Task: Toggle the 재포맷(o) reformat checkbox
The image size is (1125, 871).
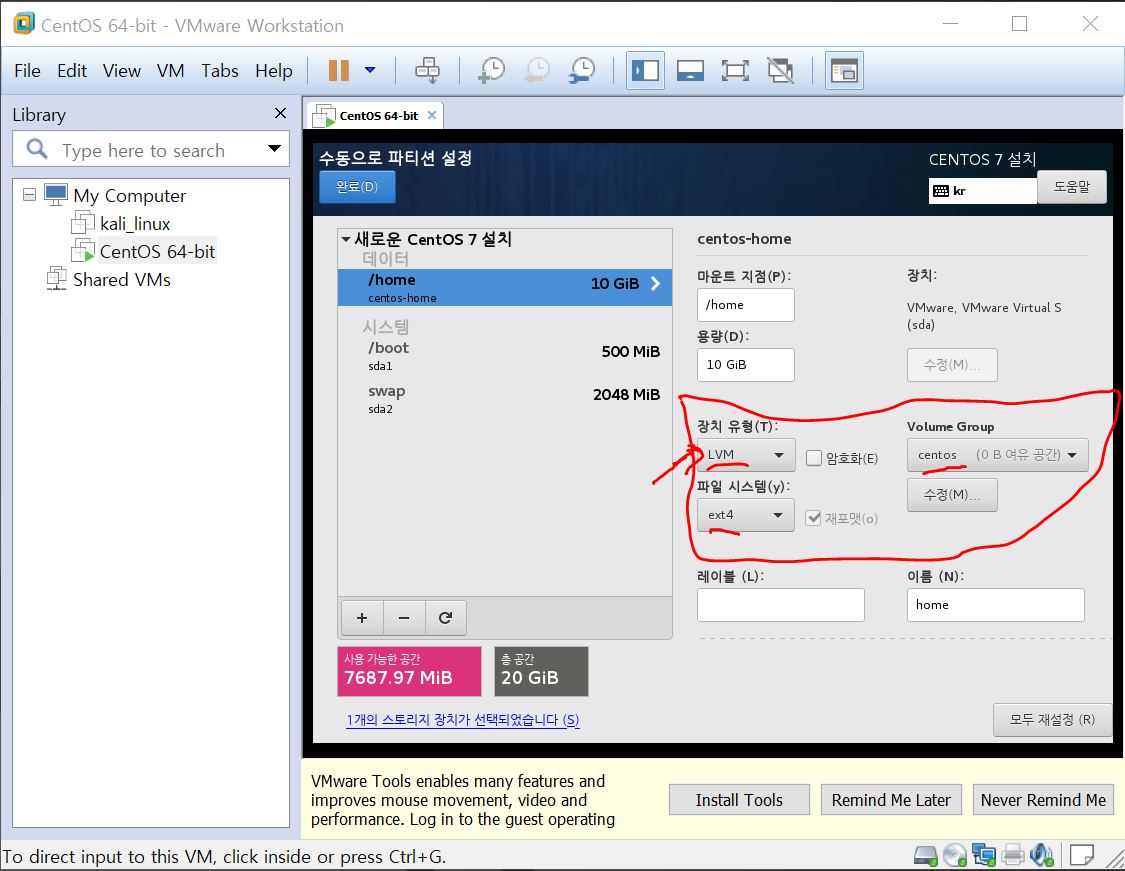Action: pos(814,518)
